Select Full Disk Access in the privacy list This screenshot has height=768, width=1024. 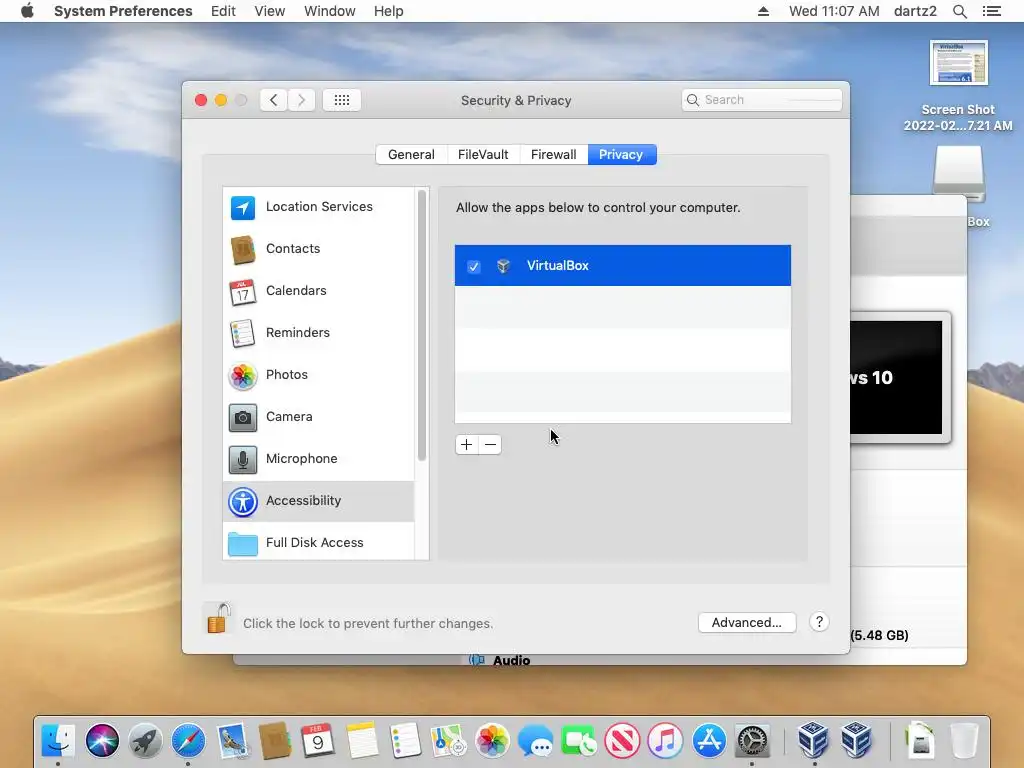click(x=319, y=543)
